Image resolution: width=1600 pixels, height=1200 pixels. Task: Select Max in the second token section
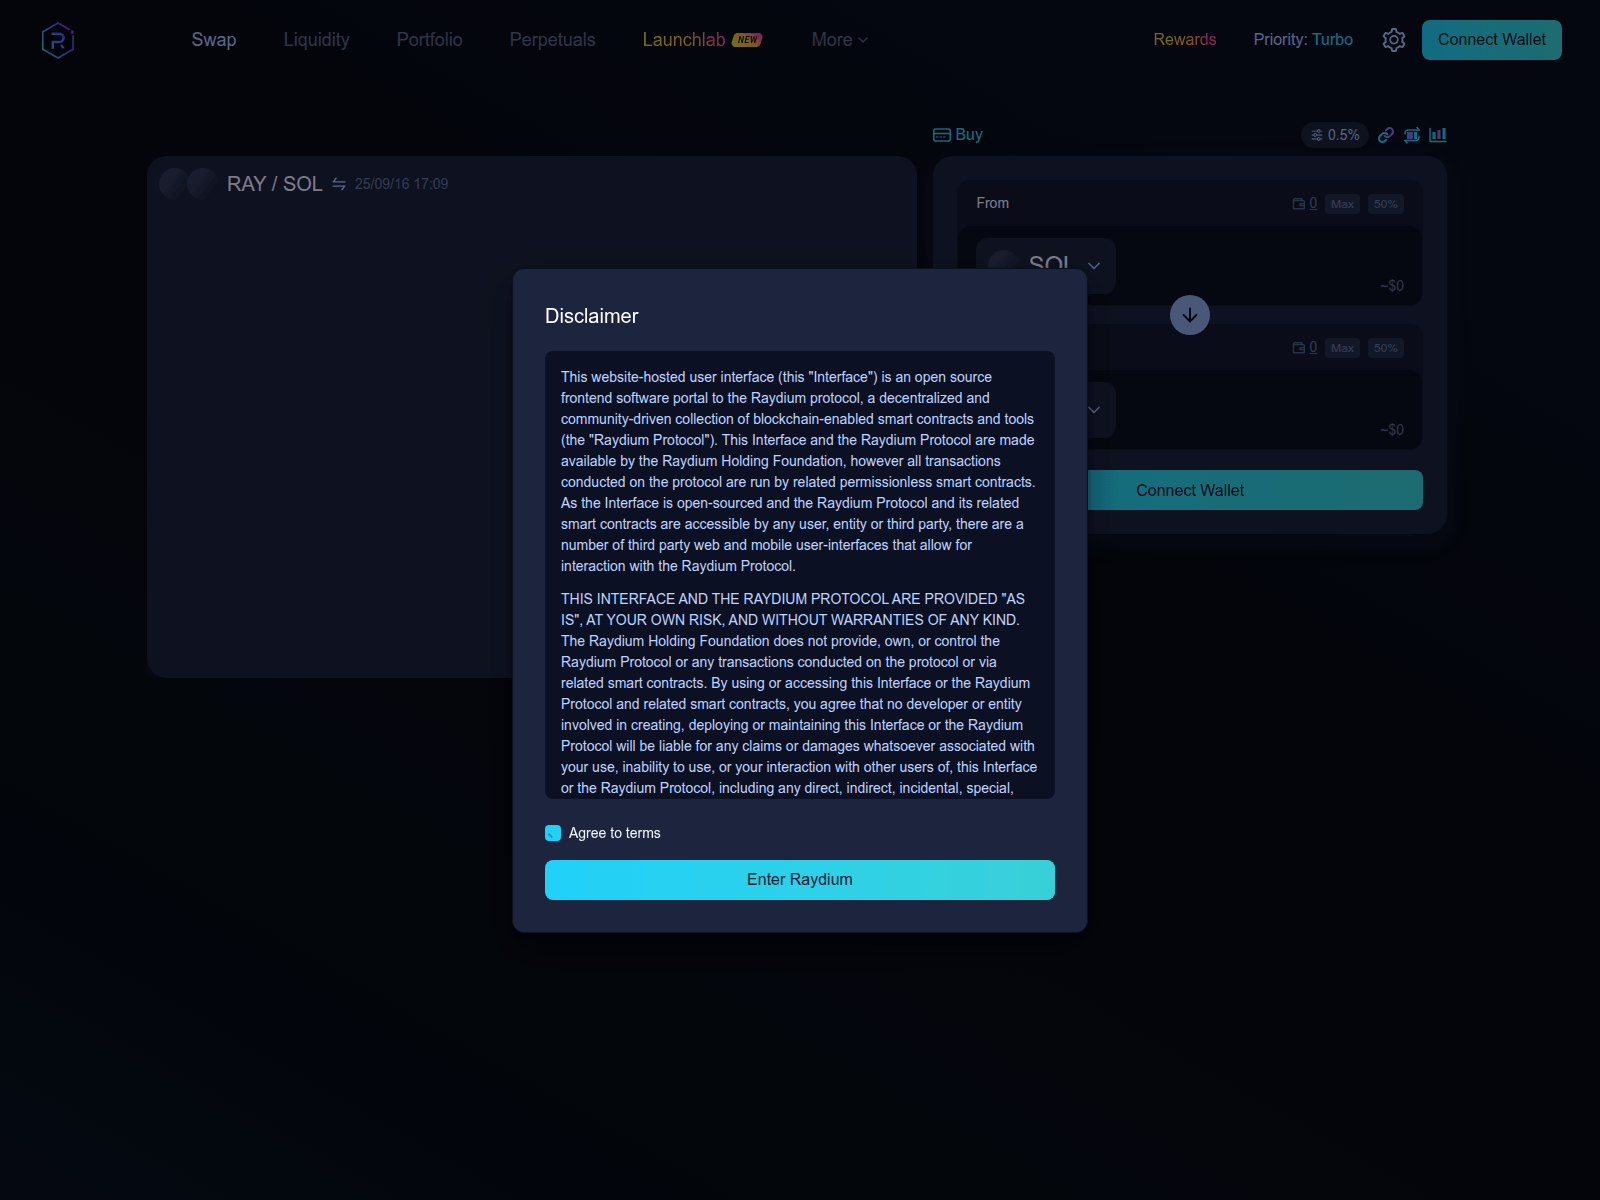pyautogui.click(x=1342, y=348)
